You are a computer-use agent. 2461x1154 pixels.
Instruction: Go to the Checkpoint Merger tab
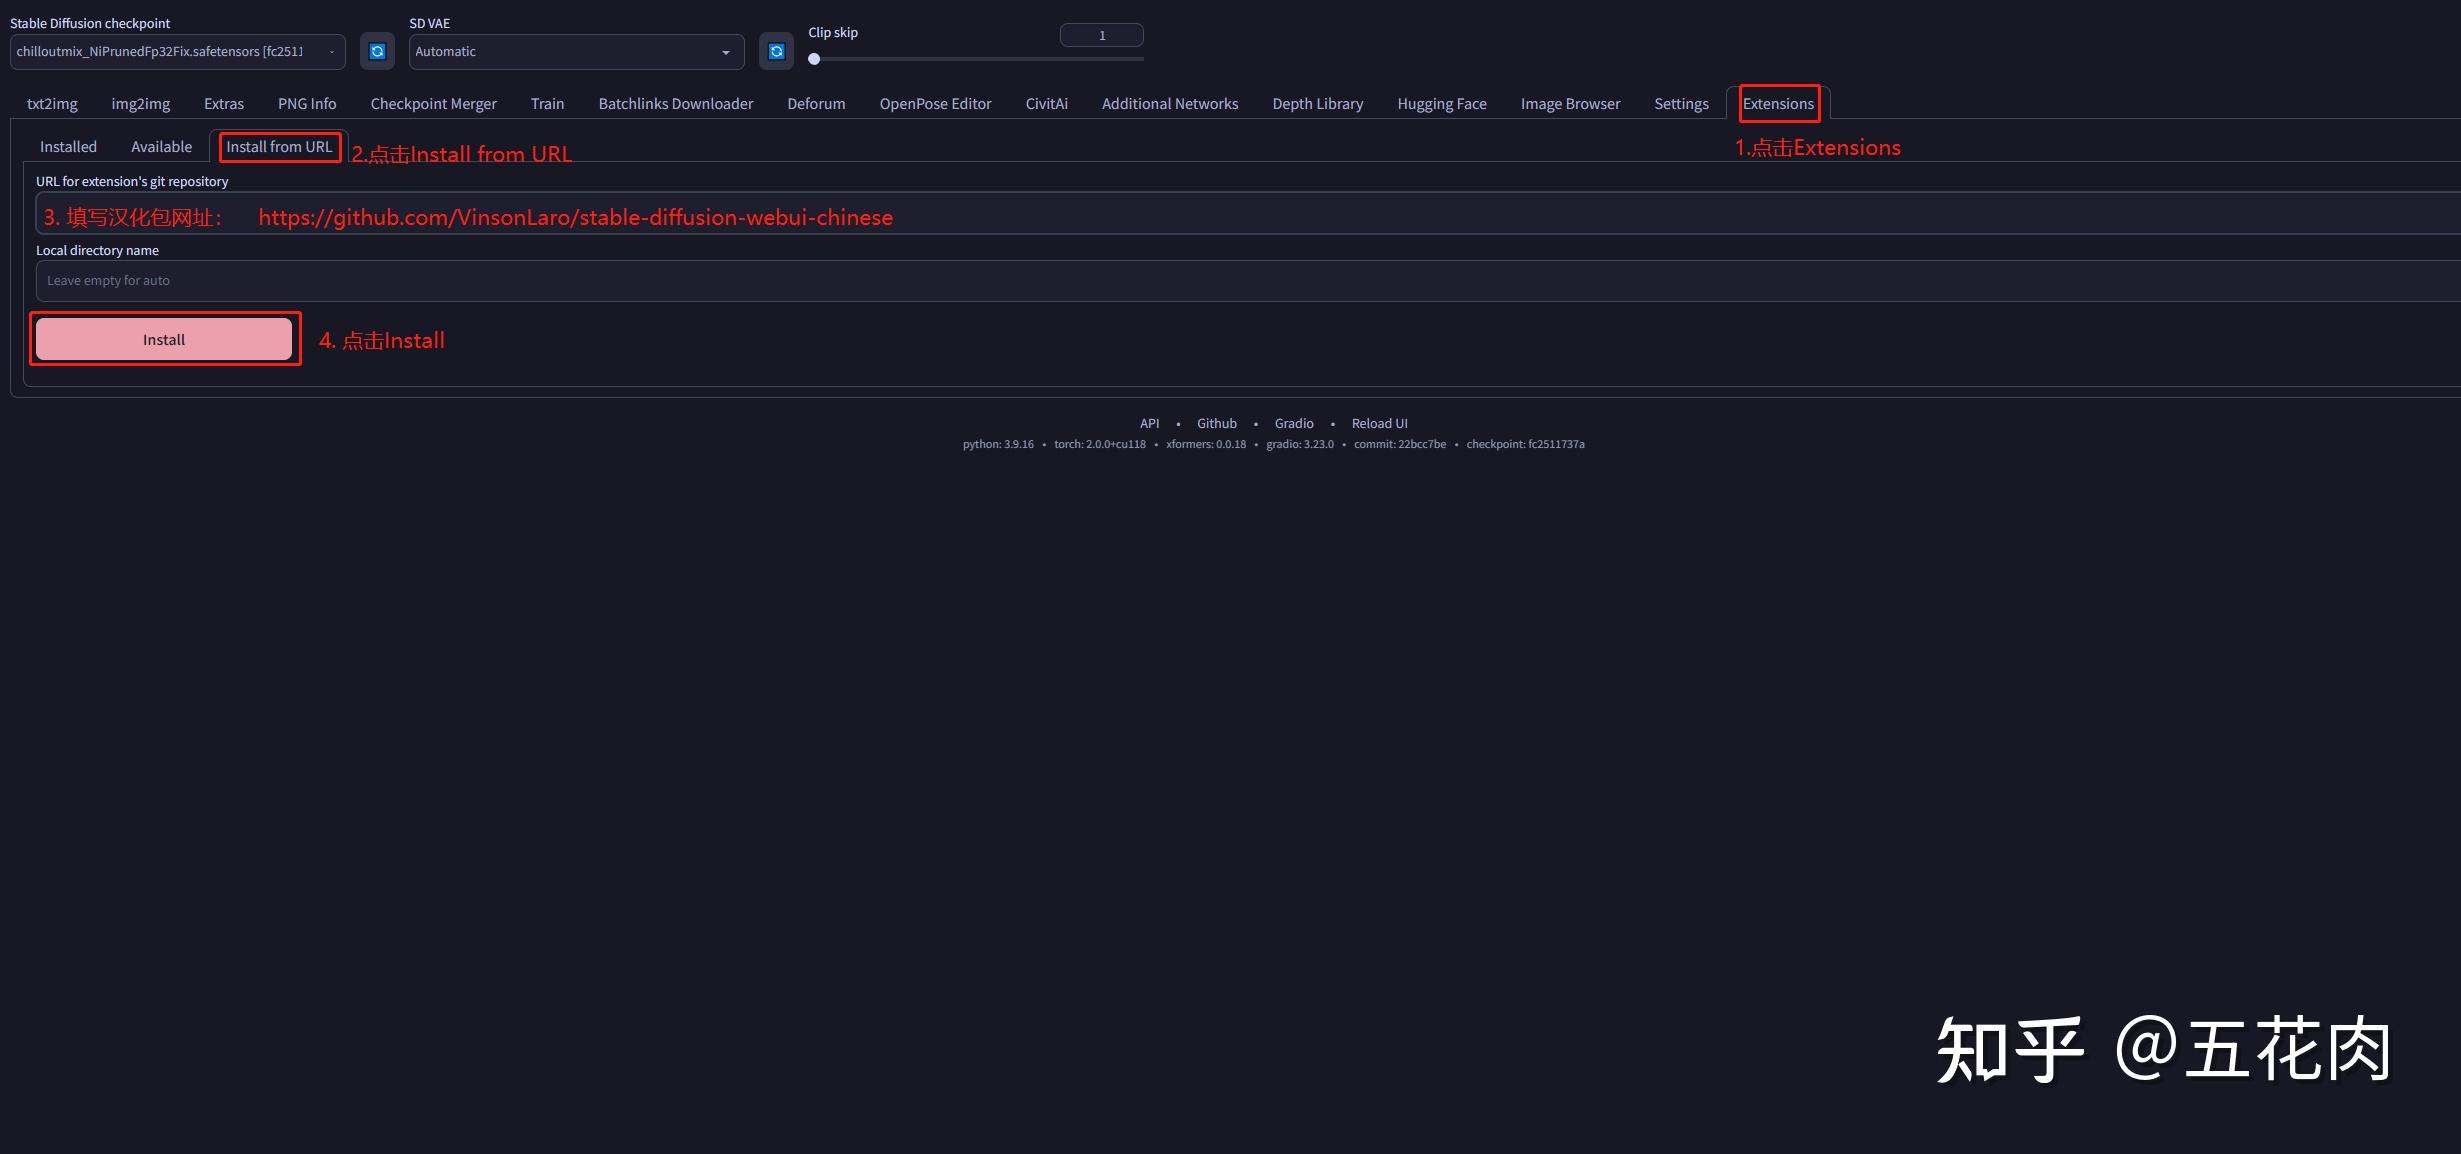433,104
